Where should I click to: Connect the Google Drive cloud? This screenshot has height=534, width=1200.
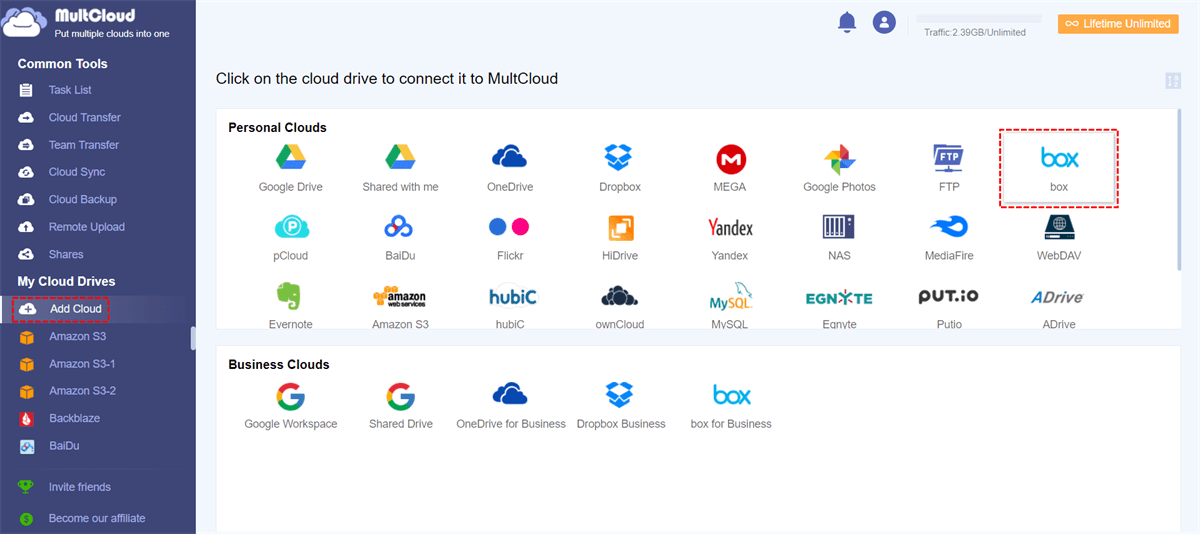click(x=290, y=158)
